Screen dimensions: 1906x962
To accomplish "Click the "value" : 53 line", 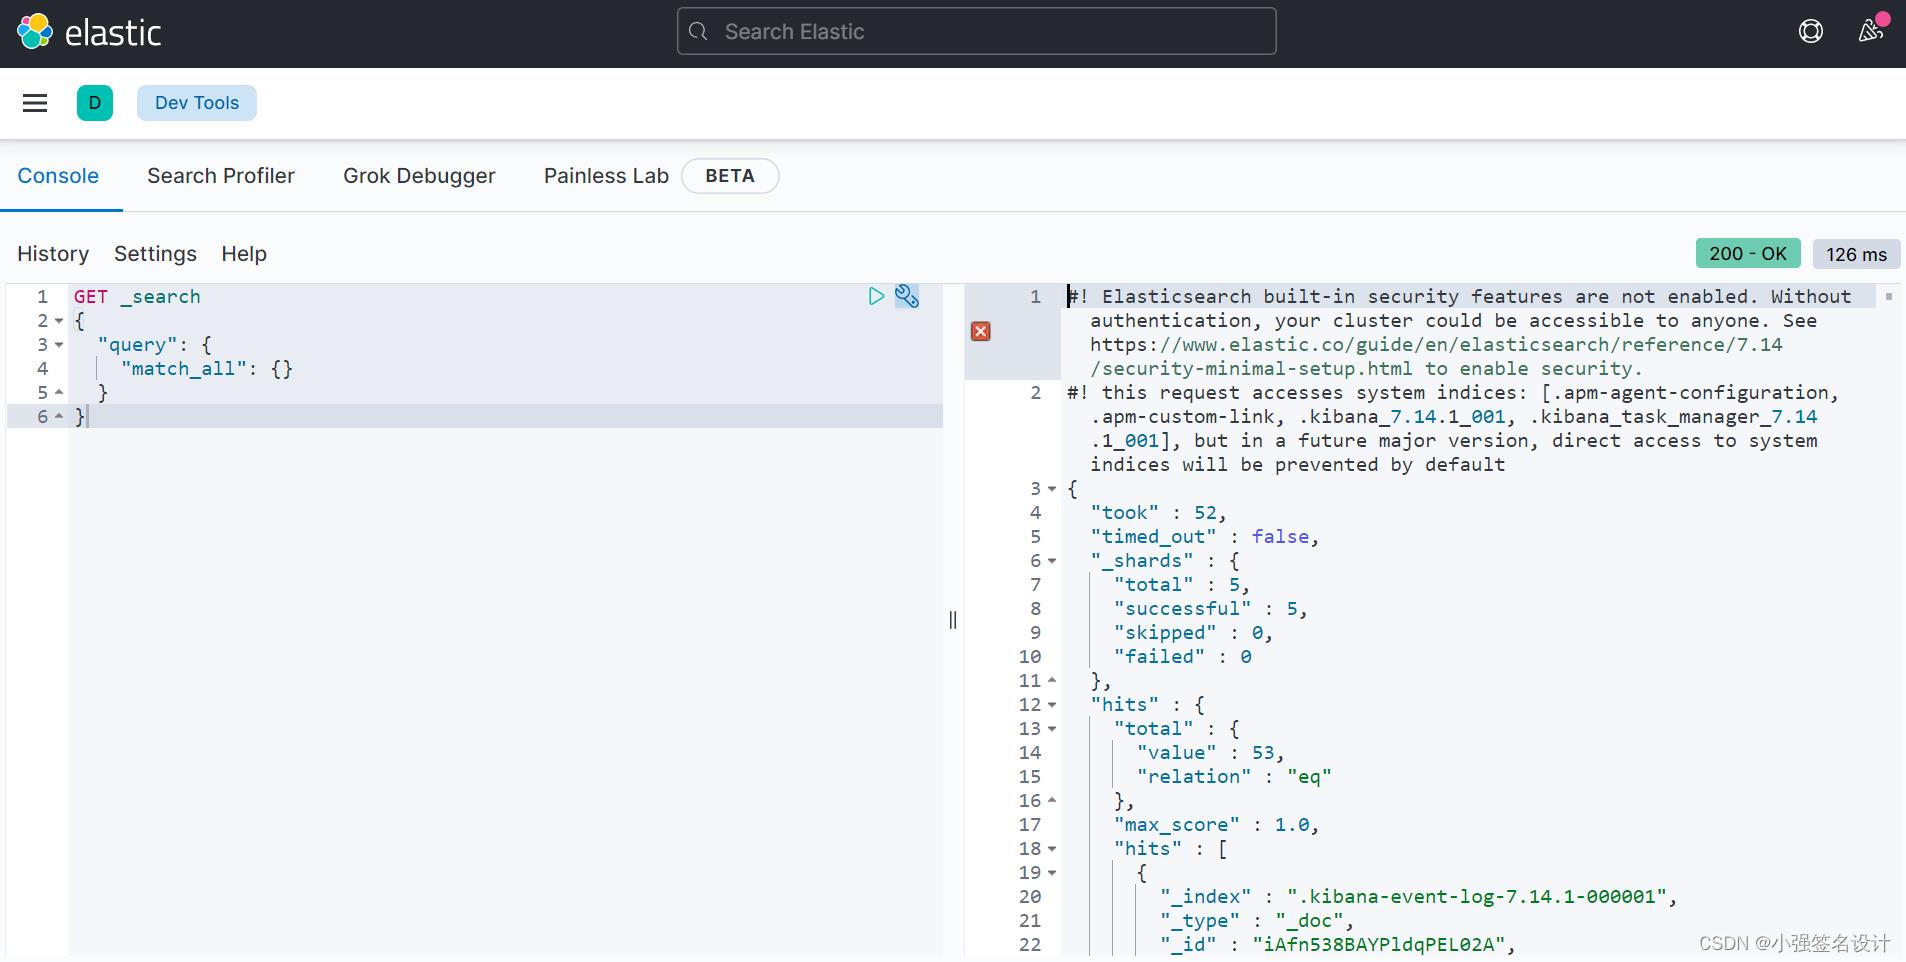I will [1210, 753].
